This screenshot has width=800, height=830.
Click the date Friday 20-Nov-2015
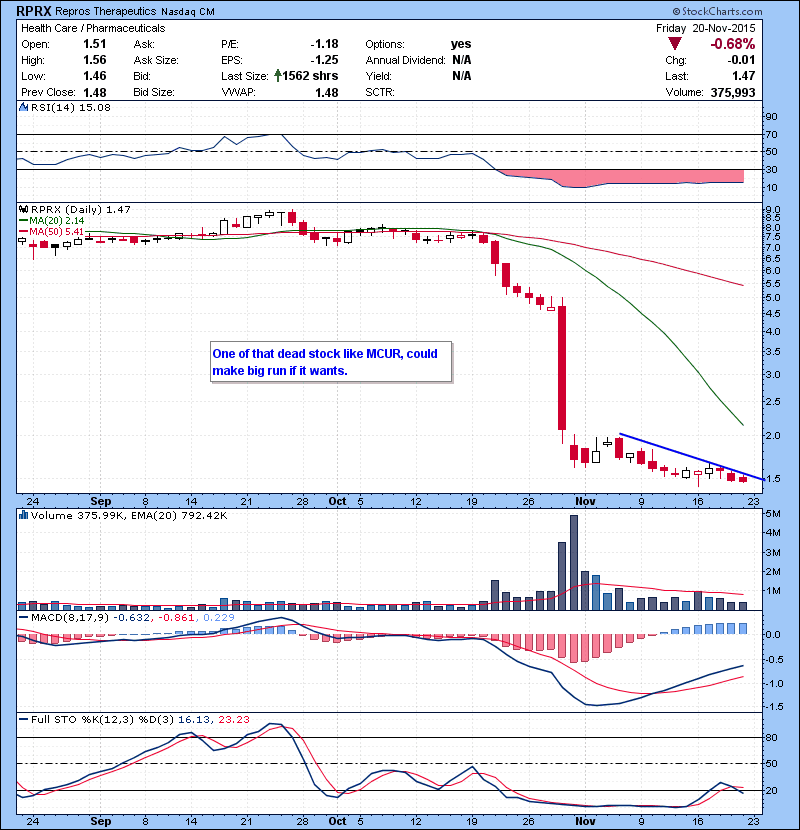[706, 28]
